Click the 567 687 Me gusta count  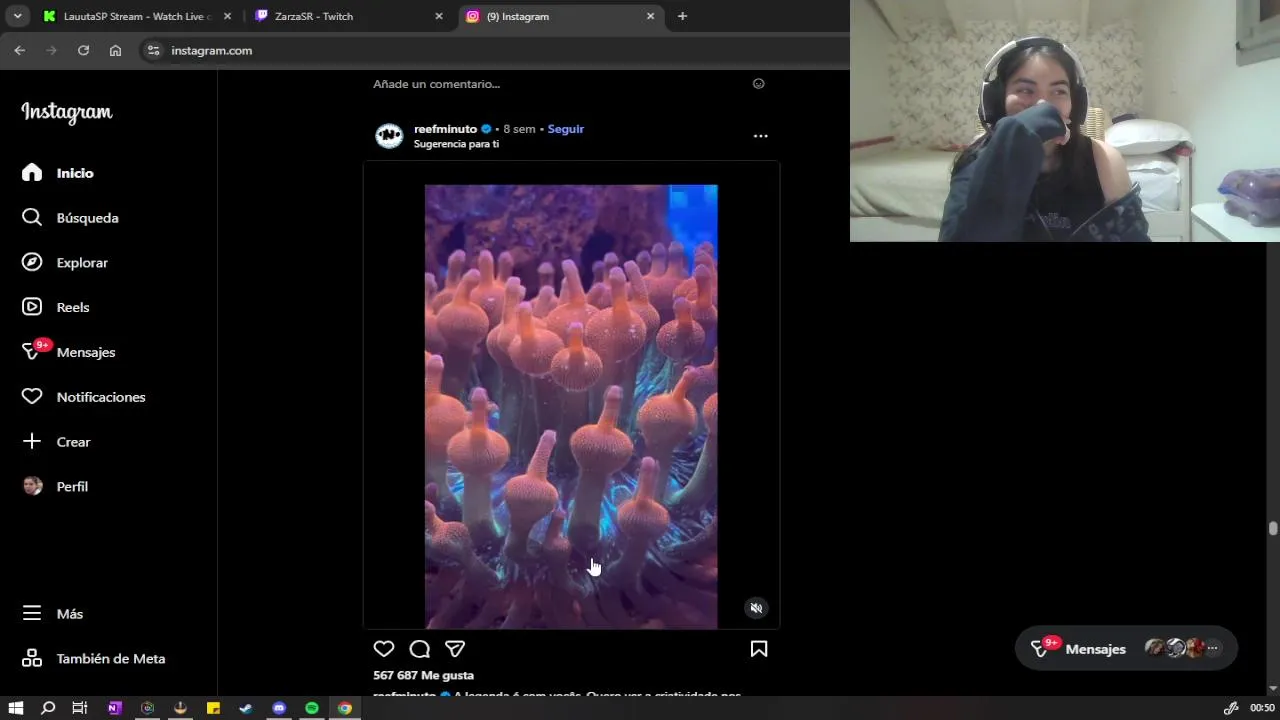[423, 676]
